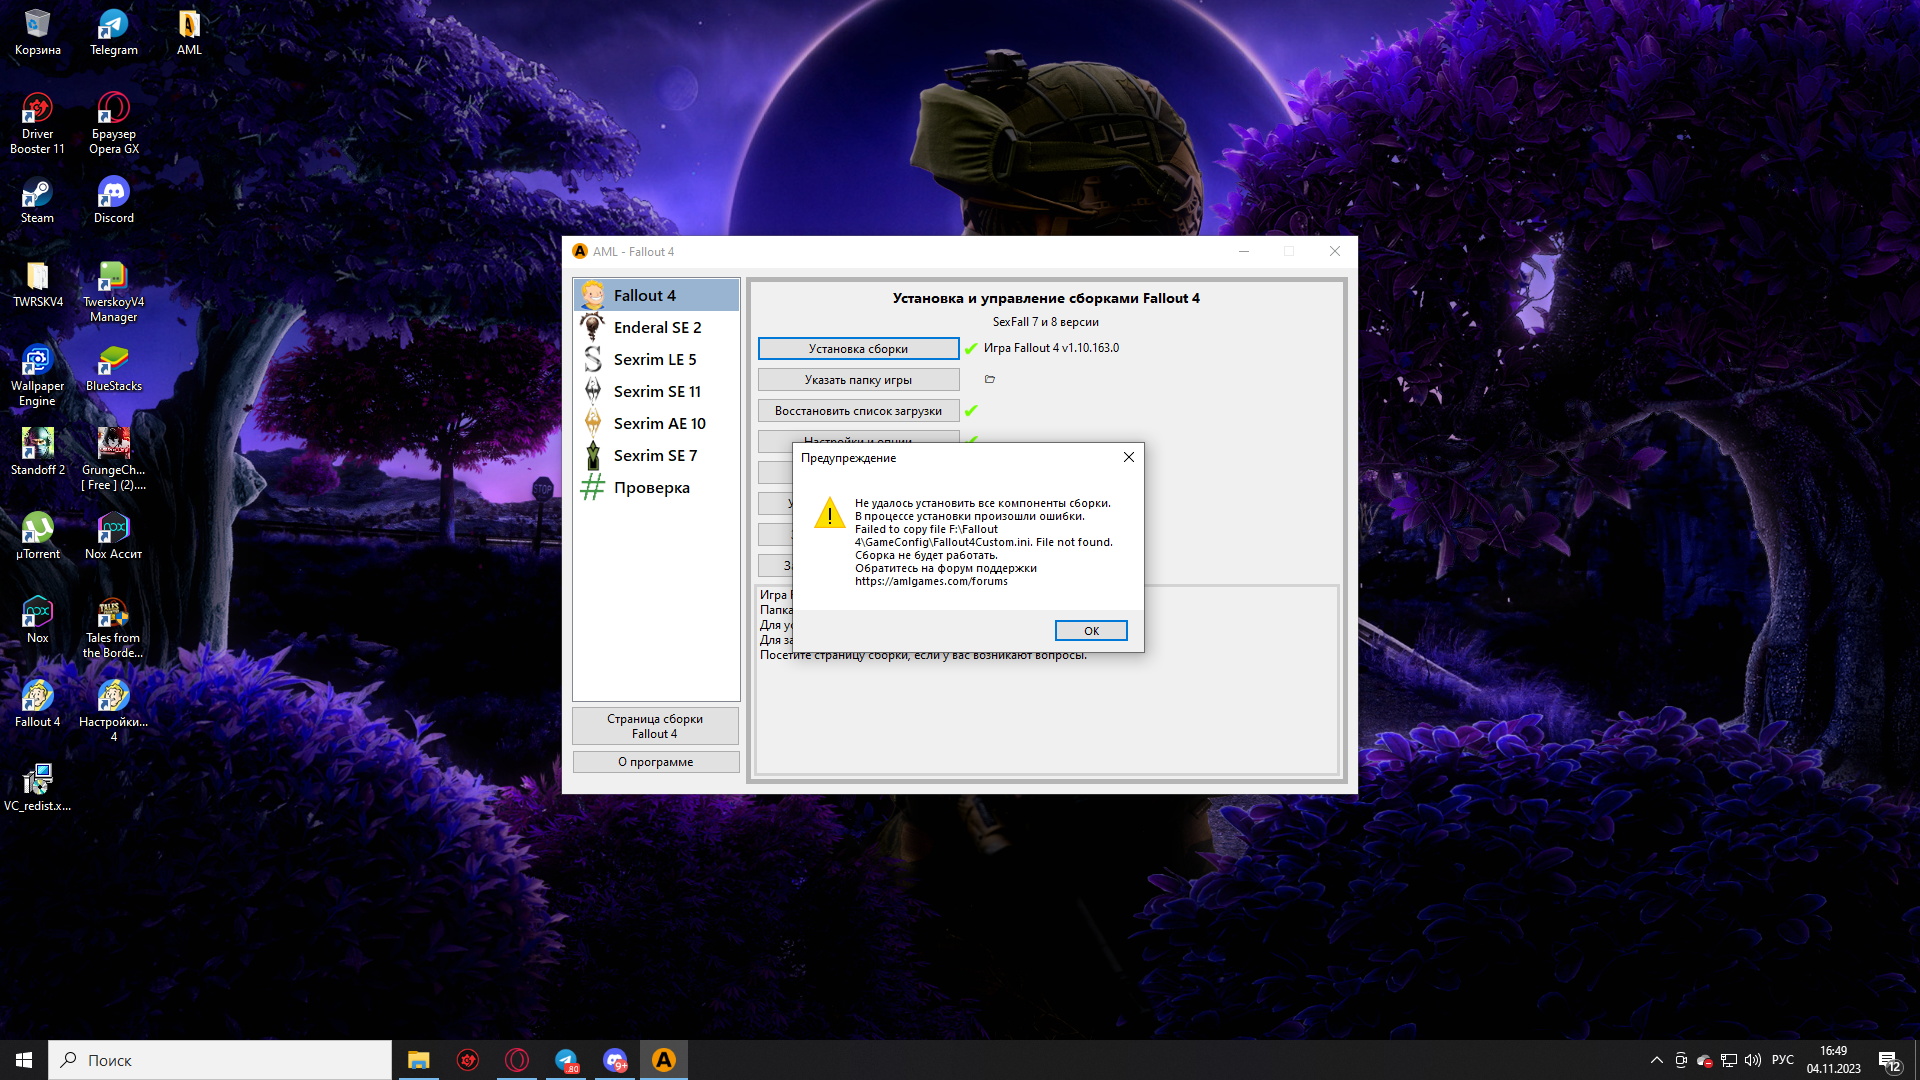Open Страница сборки Fallout 4
Image resolution: width=1920 pixels, height=1080 pixels.
(655, 726)
